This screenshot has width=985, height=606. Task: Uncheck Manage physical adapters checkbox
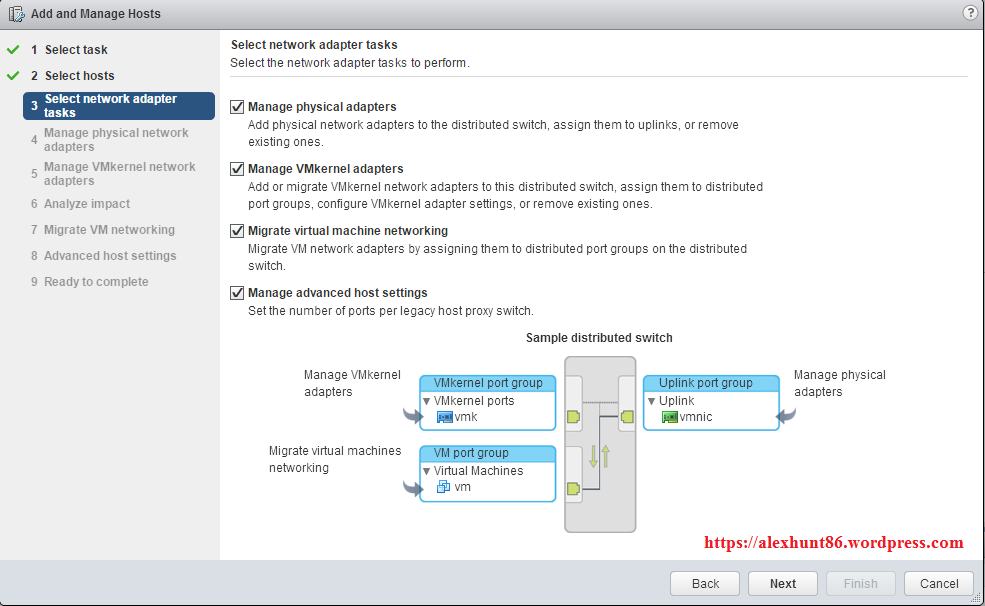tap(237, 107)
